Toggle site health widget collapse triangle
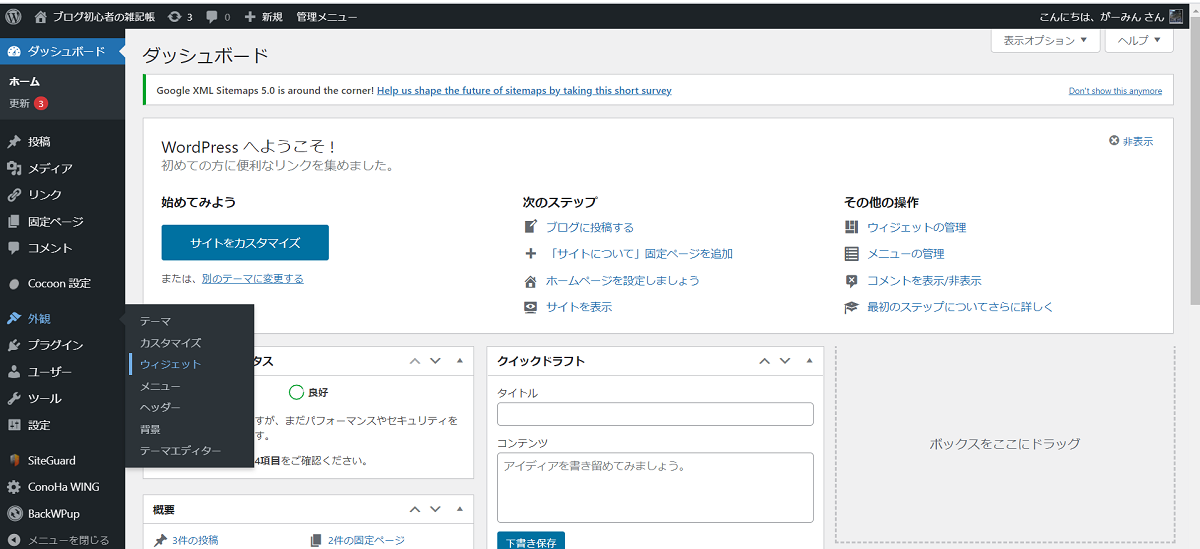This screenshot has height=549, width=1200. (459, 361)
